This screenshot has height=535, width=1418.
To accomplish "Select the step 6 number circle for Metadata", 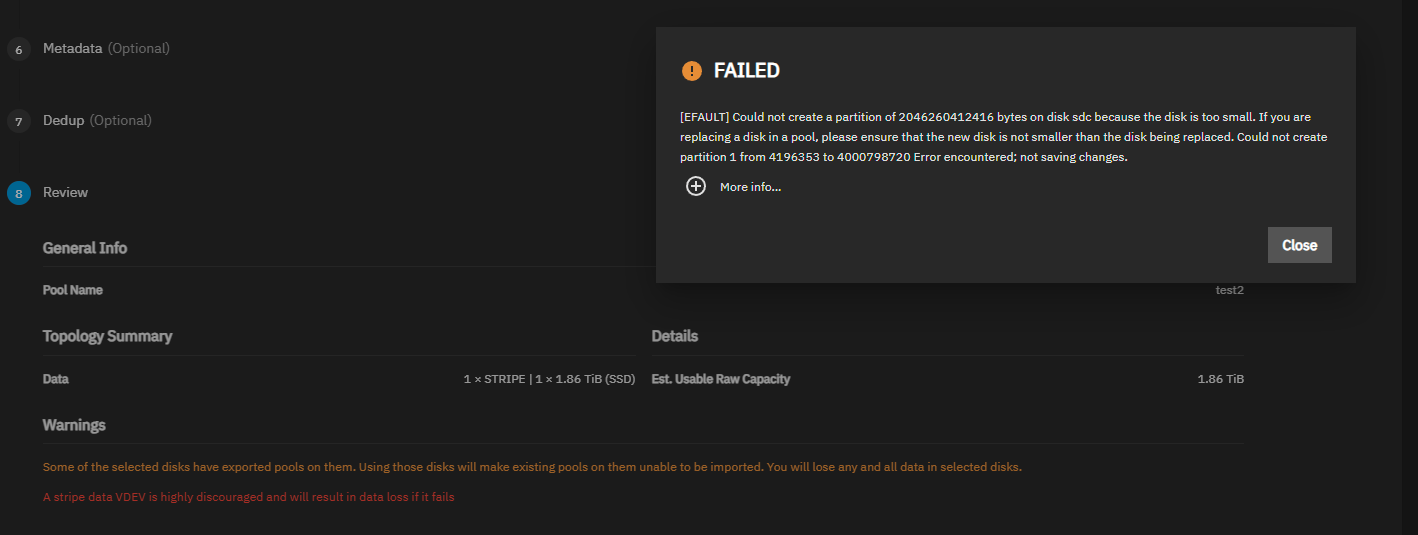I will 19,49.
